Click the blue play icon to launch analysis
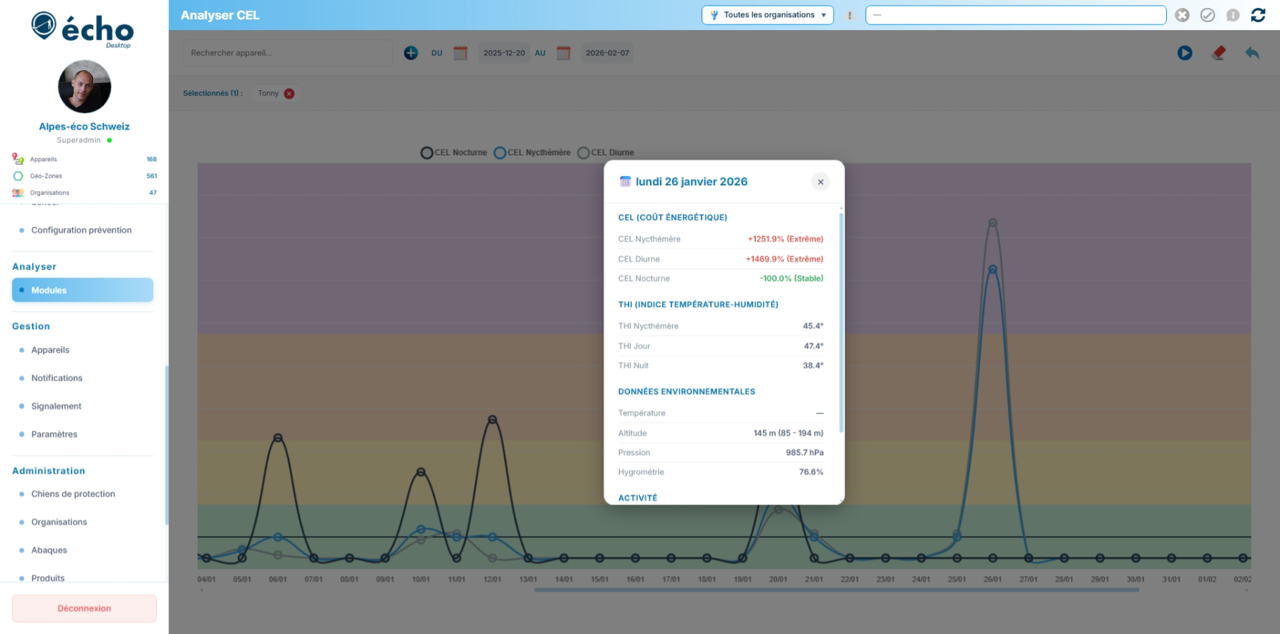The image size is (1280, 634). pyautogui.click(x=1185, y=52)
